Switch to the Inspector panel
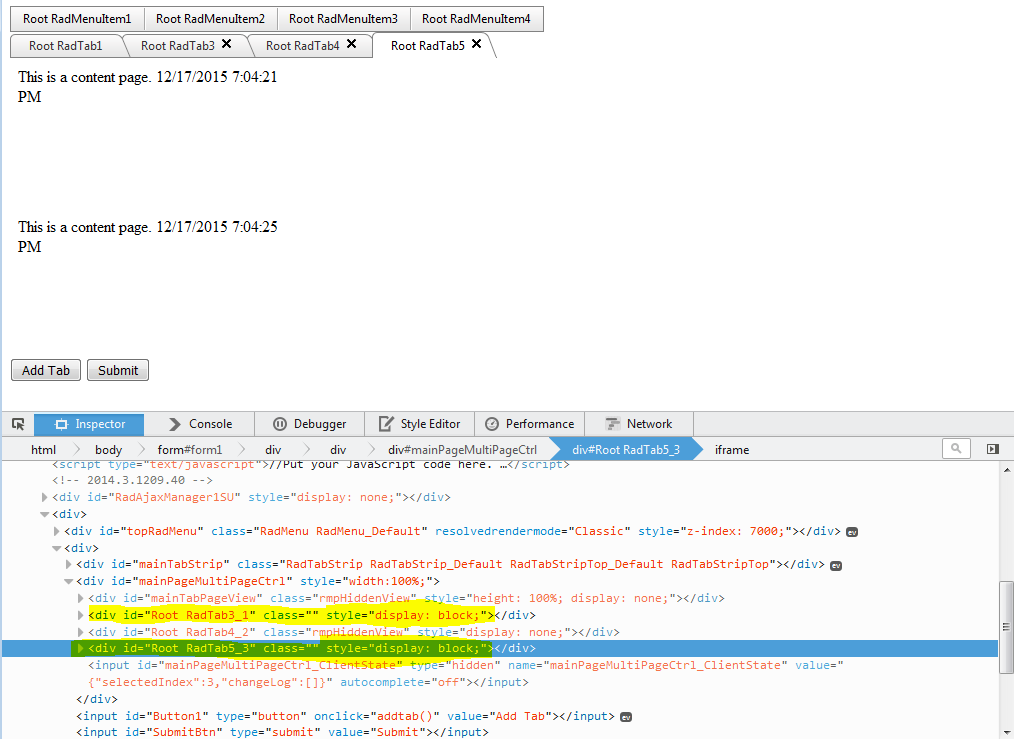 click(89, 424)
